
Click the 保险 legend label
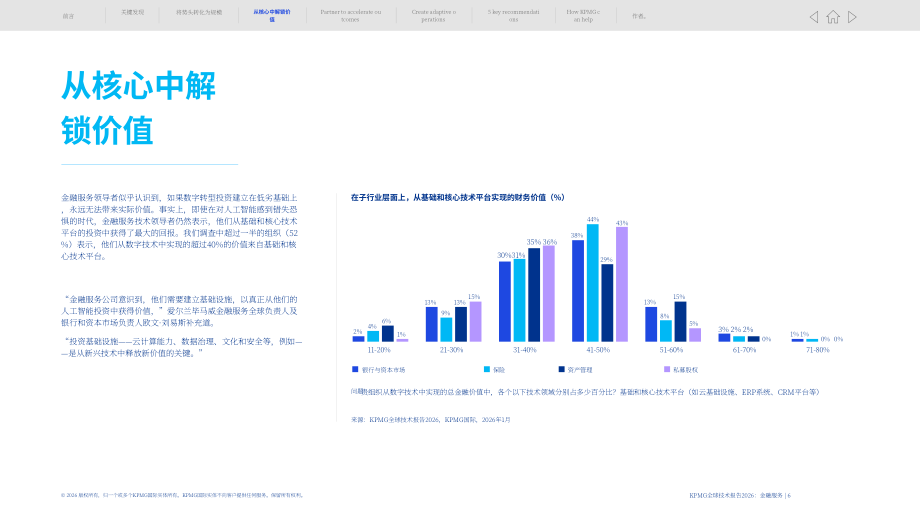coord(499,370)
